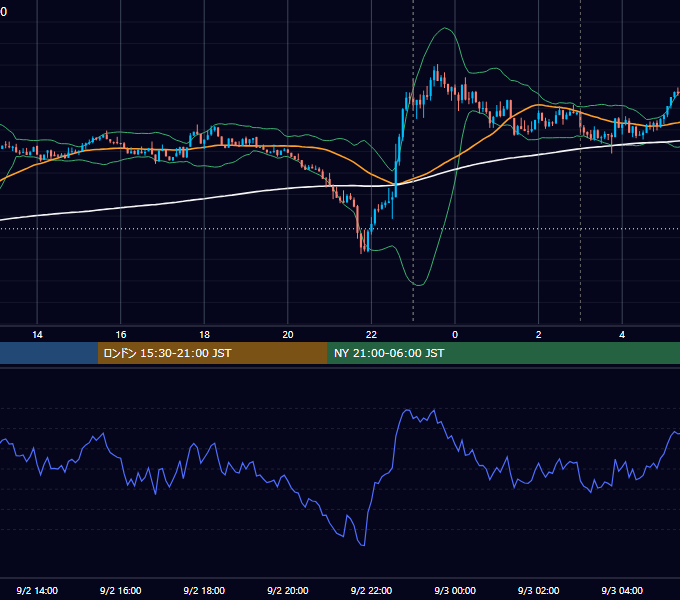The height and width of the screenshot is (600, 680).
Task: Click the 9/2 18:00 time label
Action: point(204,590)
